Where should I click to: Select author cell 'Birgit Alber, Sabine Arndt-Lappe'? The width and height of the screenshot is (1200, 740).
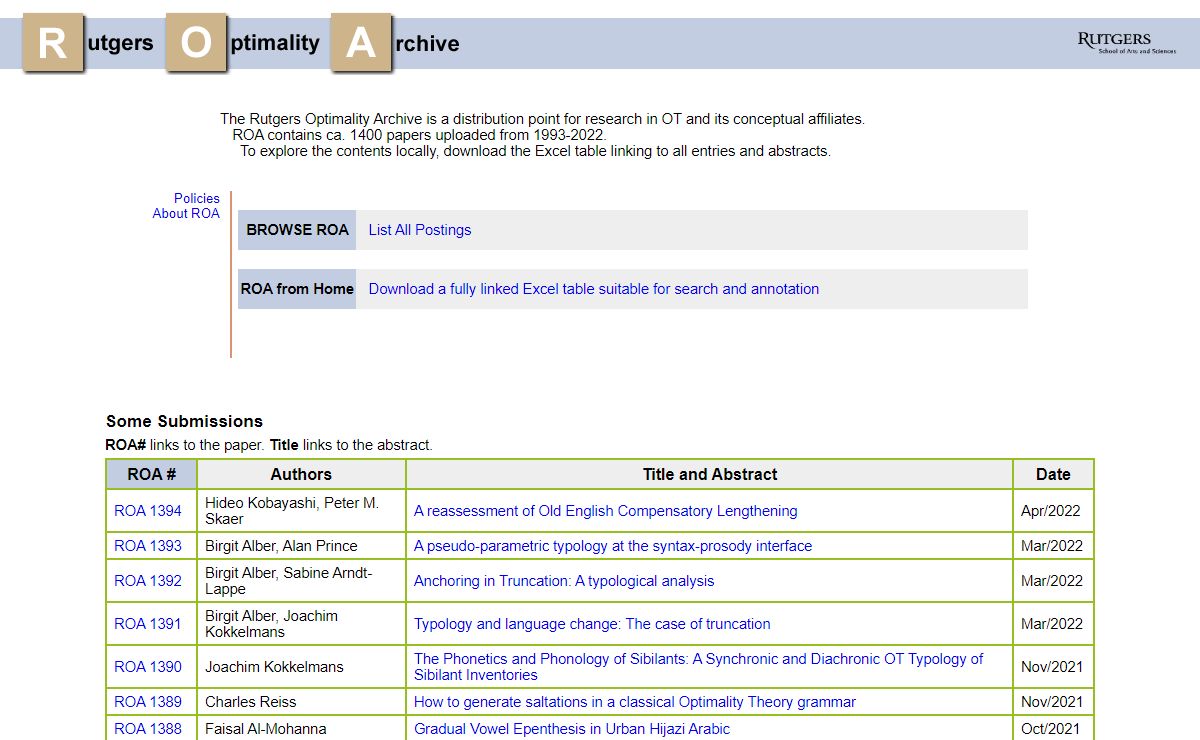(x=301, y=581)
